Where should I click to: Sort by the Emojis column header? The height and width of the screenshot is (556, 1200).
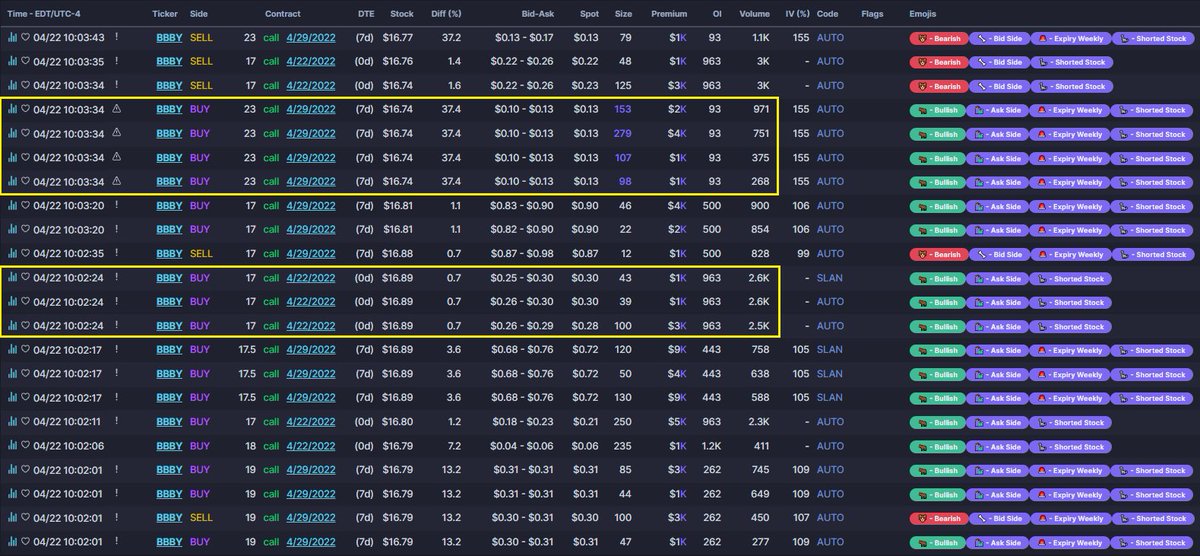click(923, 14)
